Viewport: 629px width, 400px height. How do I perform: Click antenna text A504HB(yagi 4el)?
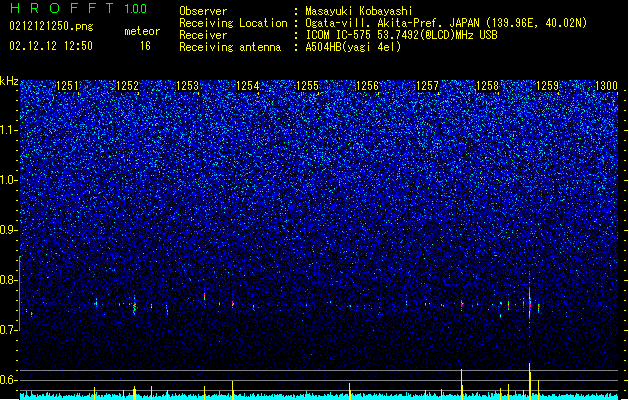(x=353, y=47)
